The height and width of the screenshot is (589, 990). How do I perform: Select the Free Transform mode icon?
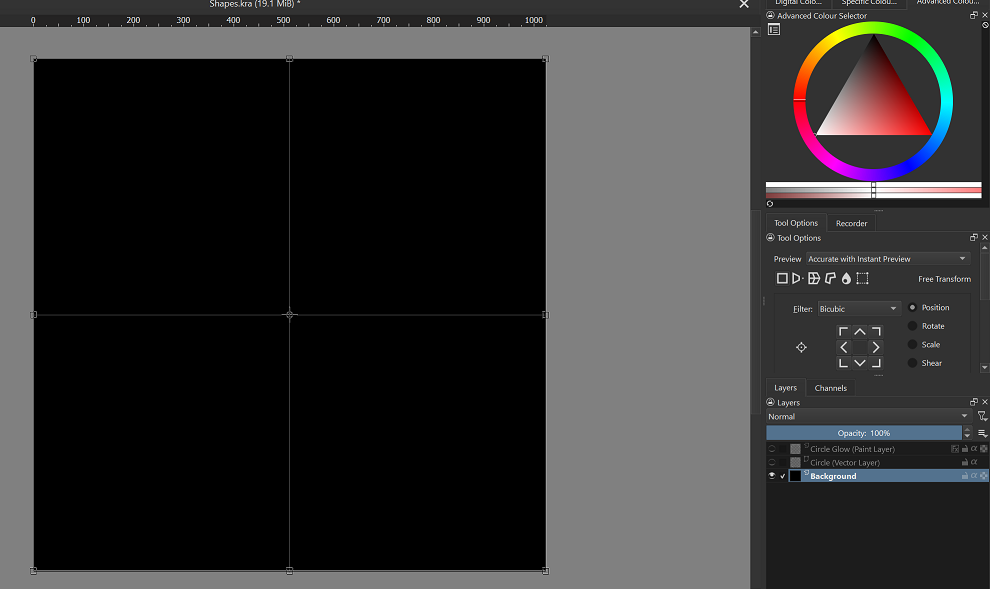[782, 278]
